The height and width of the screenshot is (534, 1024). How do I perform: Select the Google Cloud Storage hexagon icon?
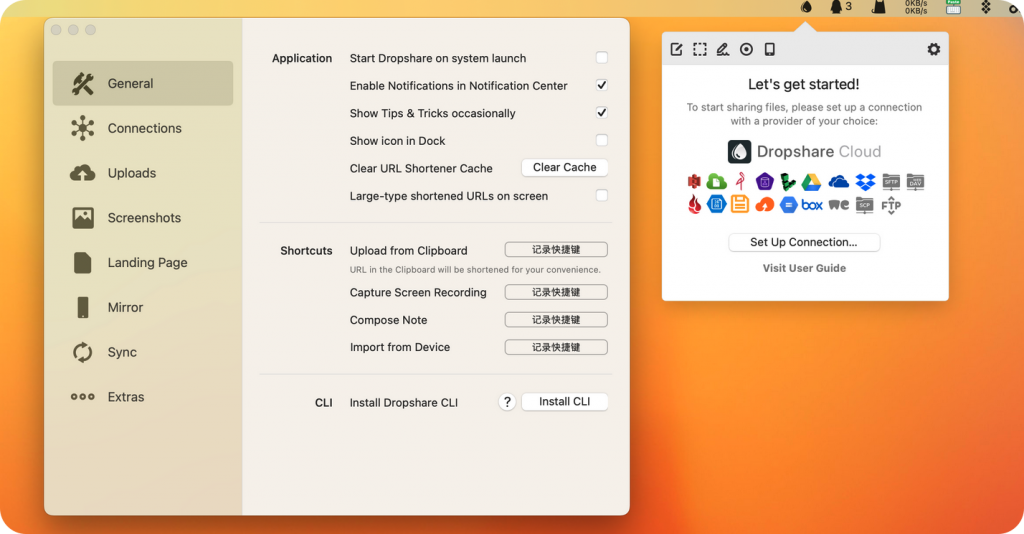point(789,205)
